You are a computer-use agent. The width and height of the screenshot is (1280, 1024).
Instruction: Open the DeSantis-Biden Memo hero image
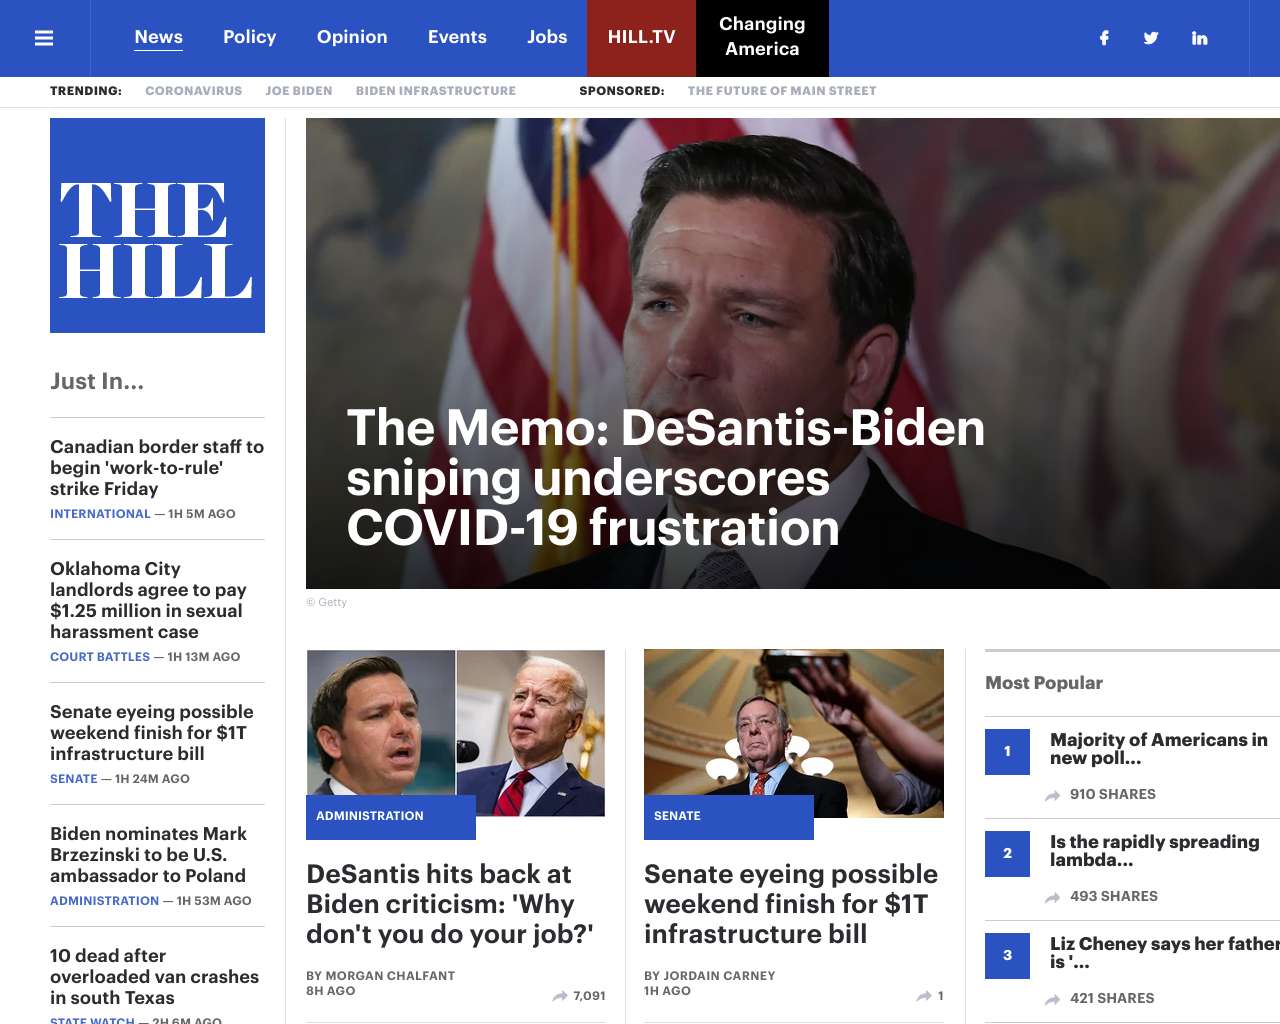pos(793,353)
